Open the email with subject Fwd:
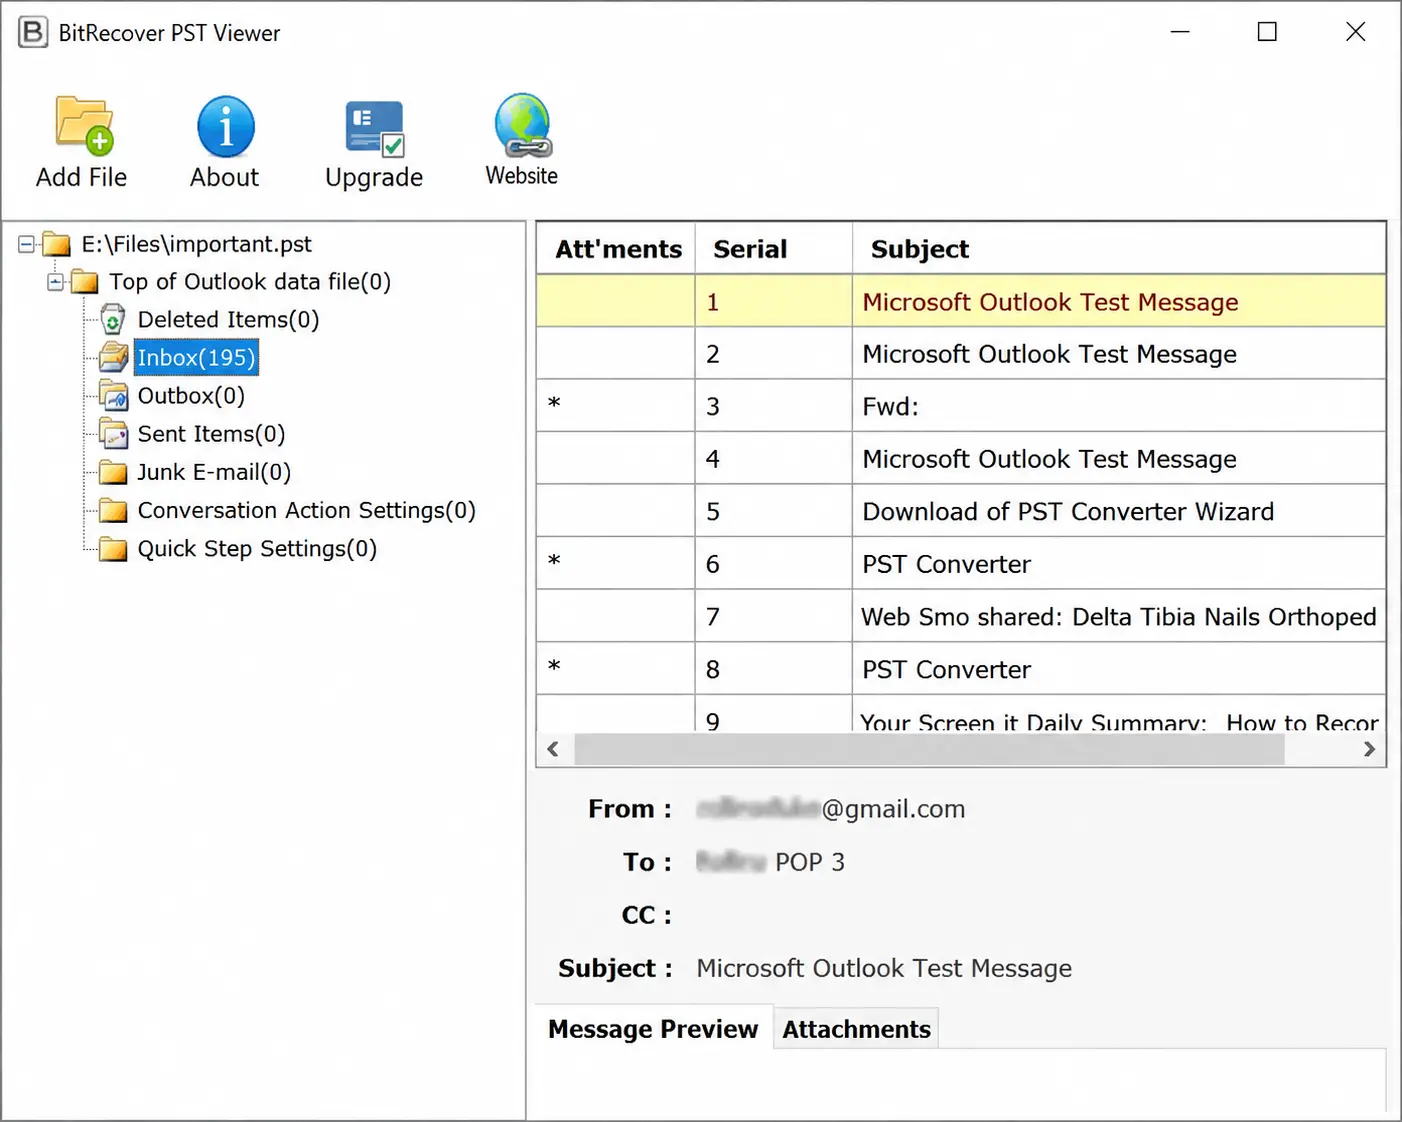The height and width of the screenshot is (1122, 1402). [x=890, y=407]
